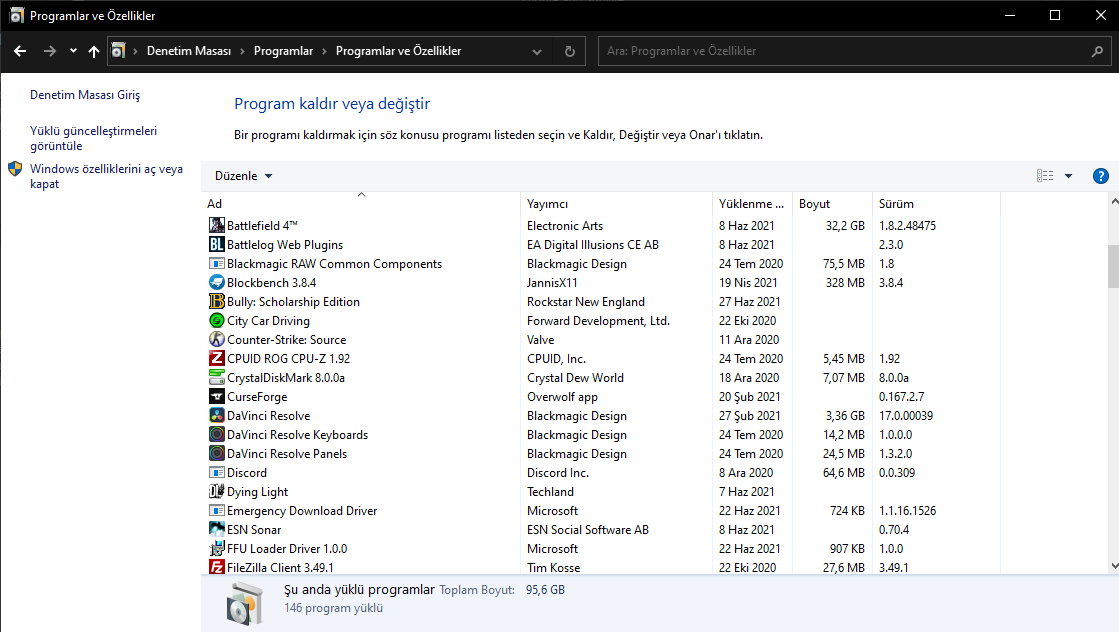
Task: Click the installed programs disc icon
Action: coord(244,603)
